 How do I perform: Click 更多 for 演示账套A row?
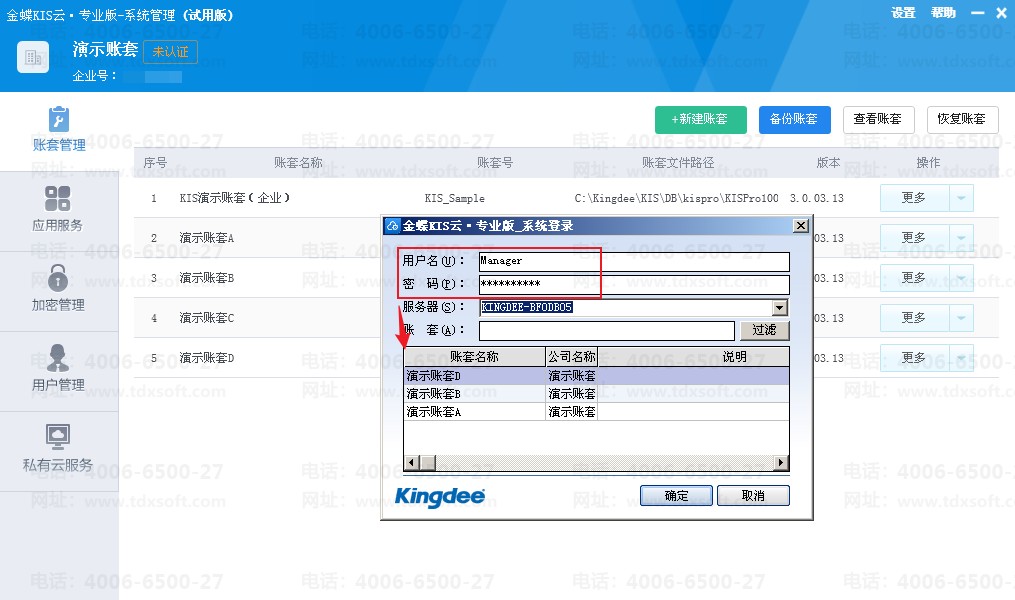[914, 238]
